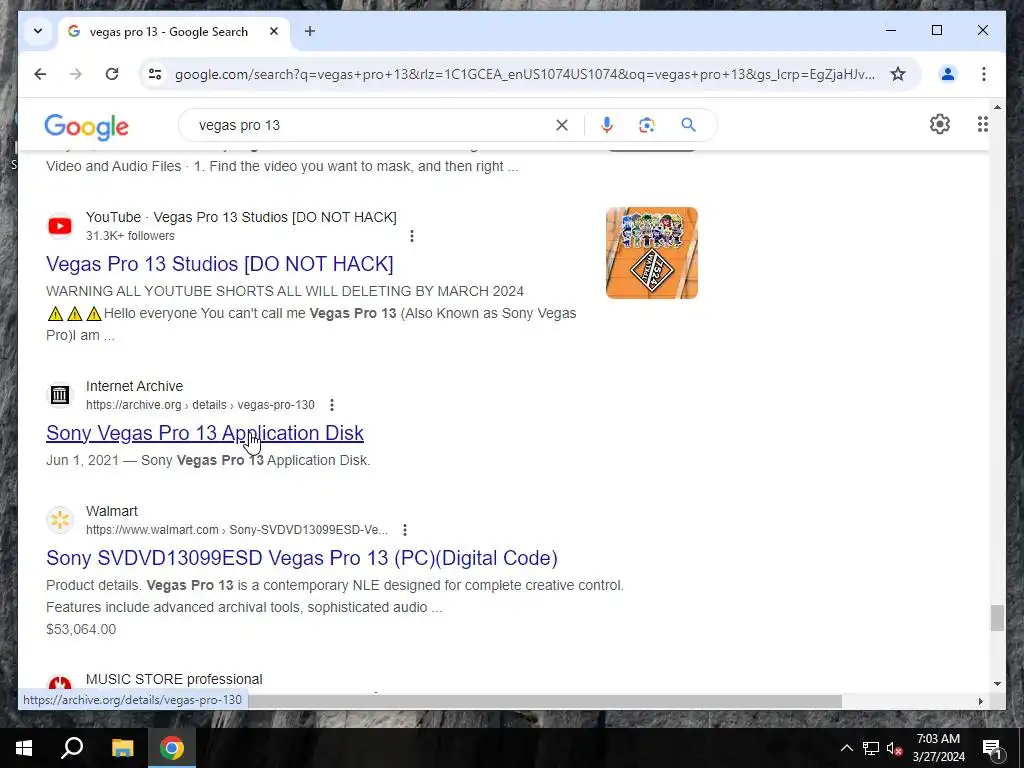
Task: Click the 31.3K+ followers text
Action: (x=130, y=236)
